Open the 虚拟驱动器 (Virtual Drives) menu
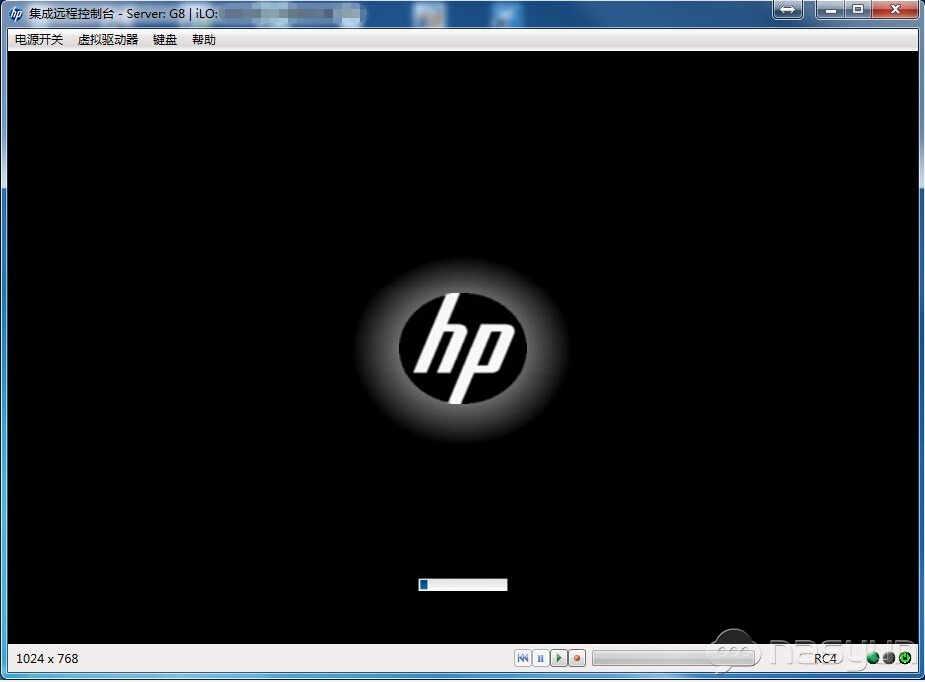 [x=108, y=40]
